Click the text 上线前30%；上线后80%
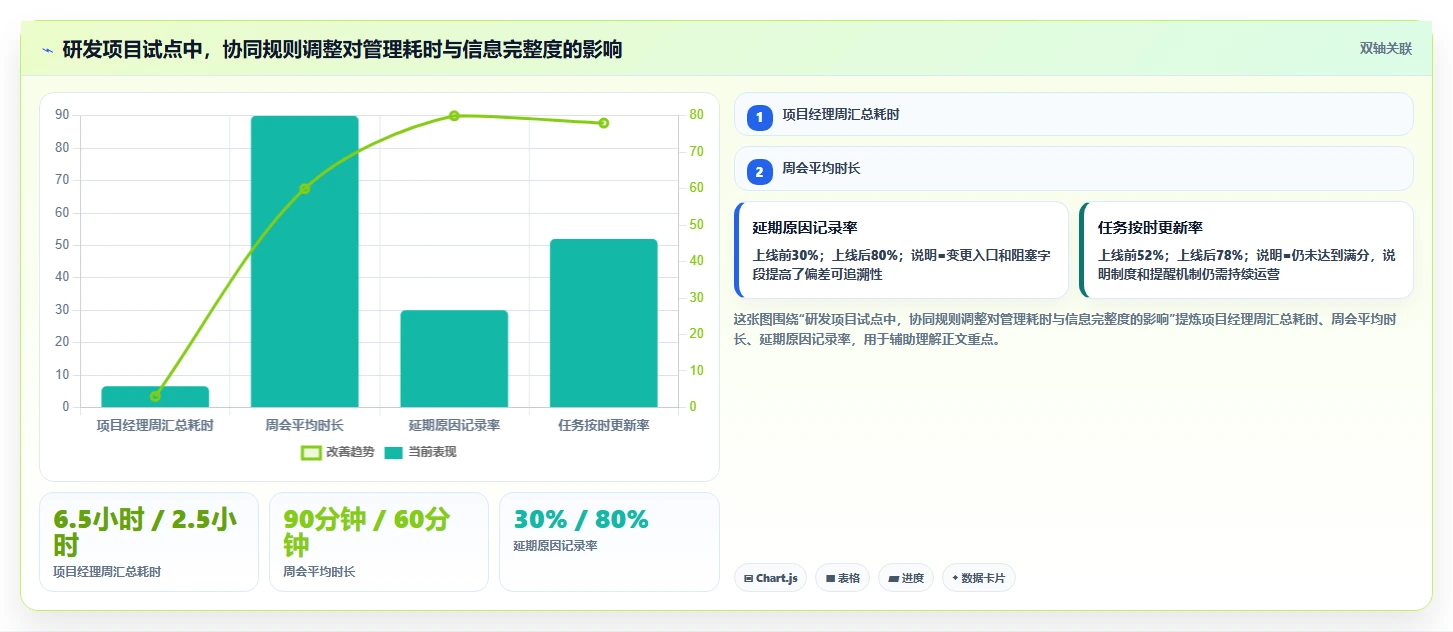The height and width of the screenshot is (632, 1453). (x=825, y=255)
